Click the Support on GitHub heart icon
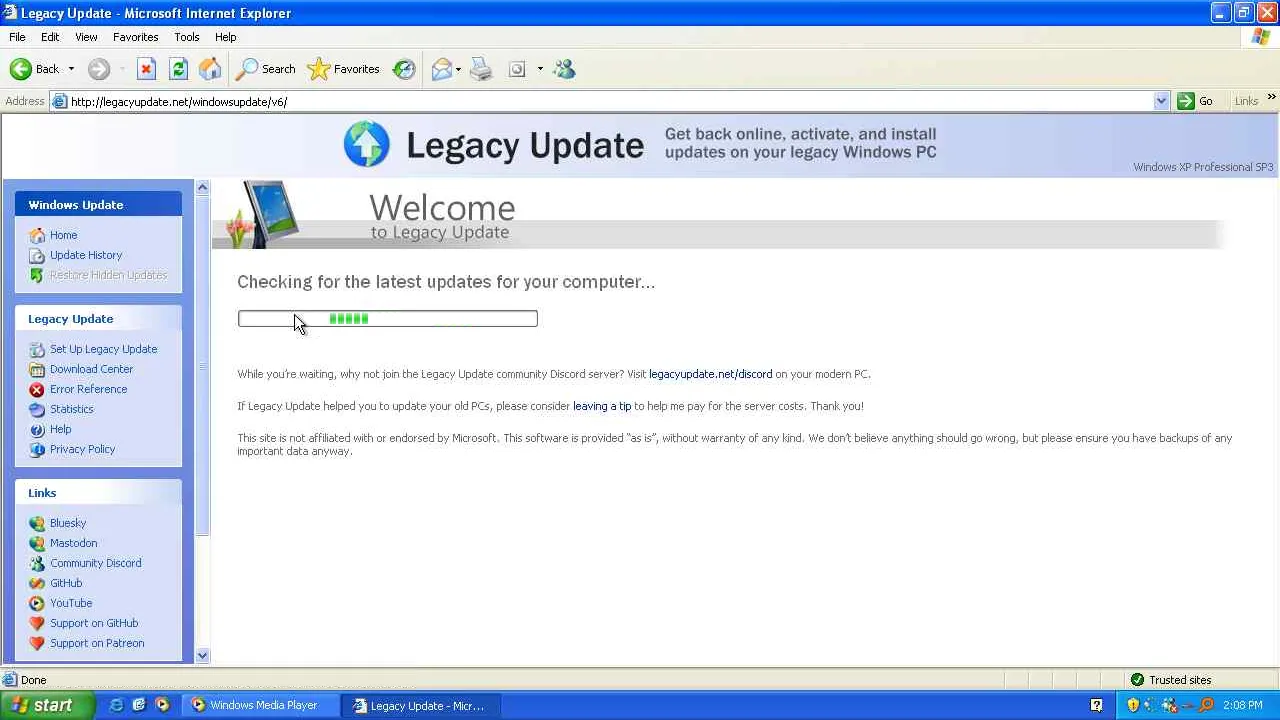Viewport: 1280px width, 720px height. click(x=37, y=623)
